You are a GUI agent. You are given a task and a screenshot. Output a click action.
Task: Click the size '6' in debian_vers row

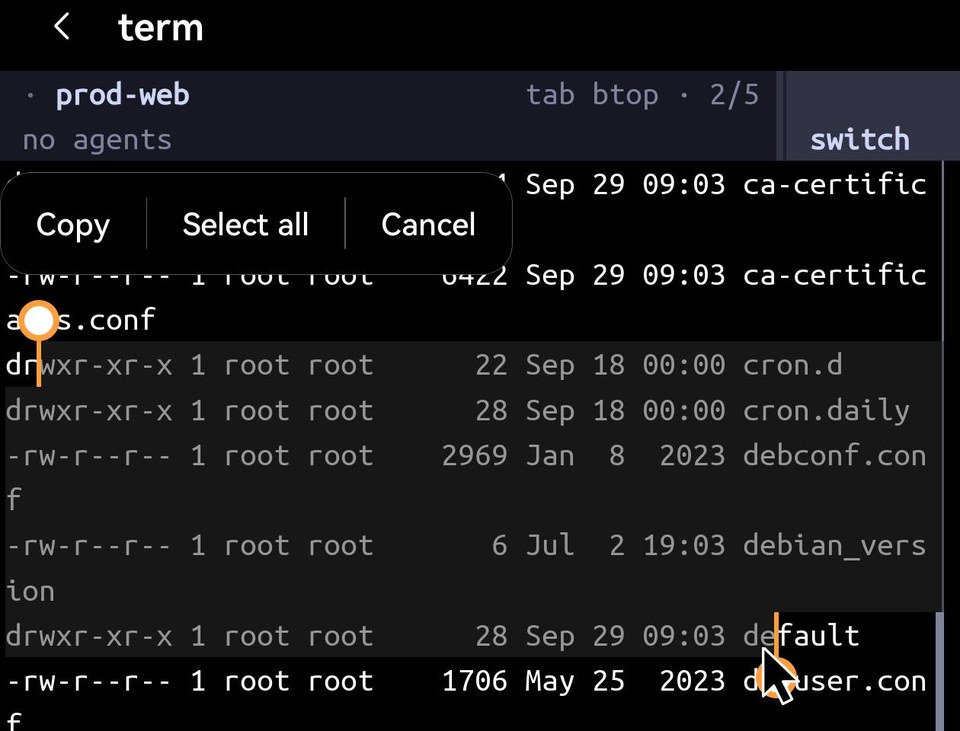click(500, 545)
